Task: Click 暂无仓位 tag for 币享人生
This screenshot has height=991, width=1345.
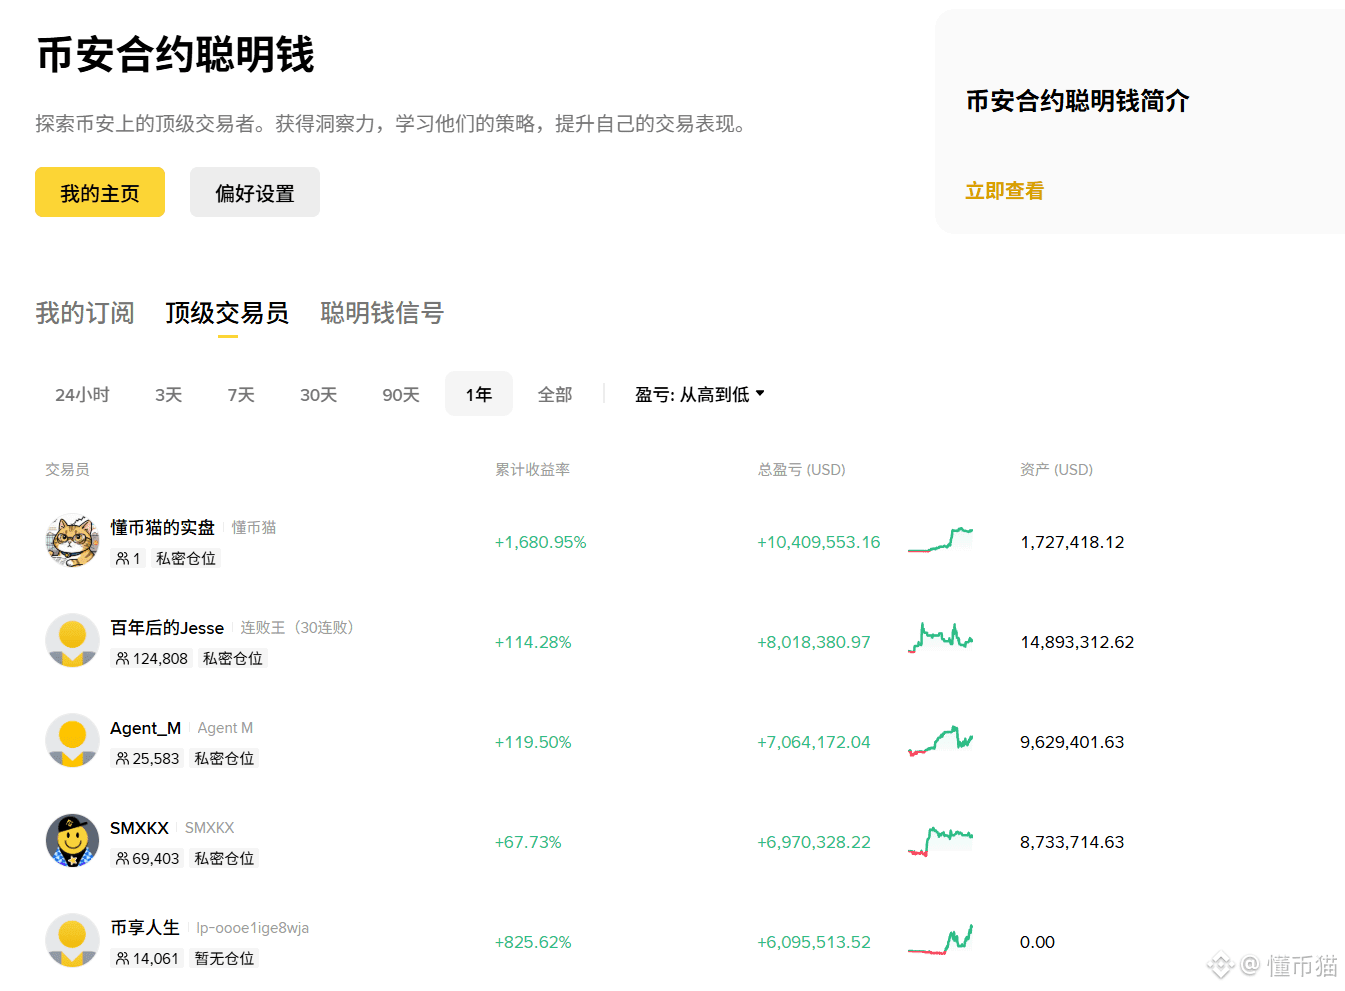Action: 224,958
